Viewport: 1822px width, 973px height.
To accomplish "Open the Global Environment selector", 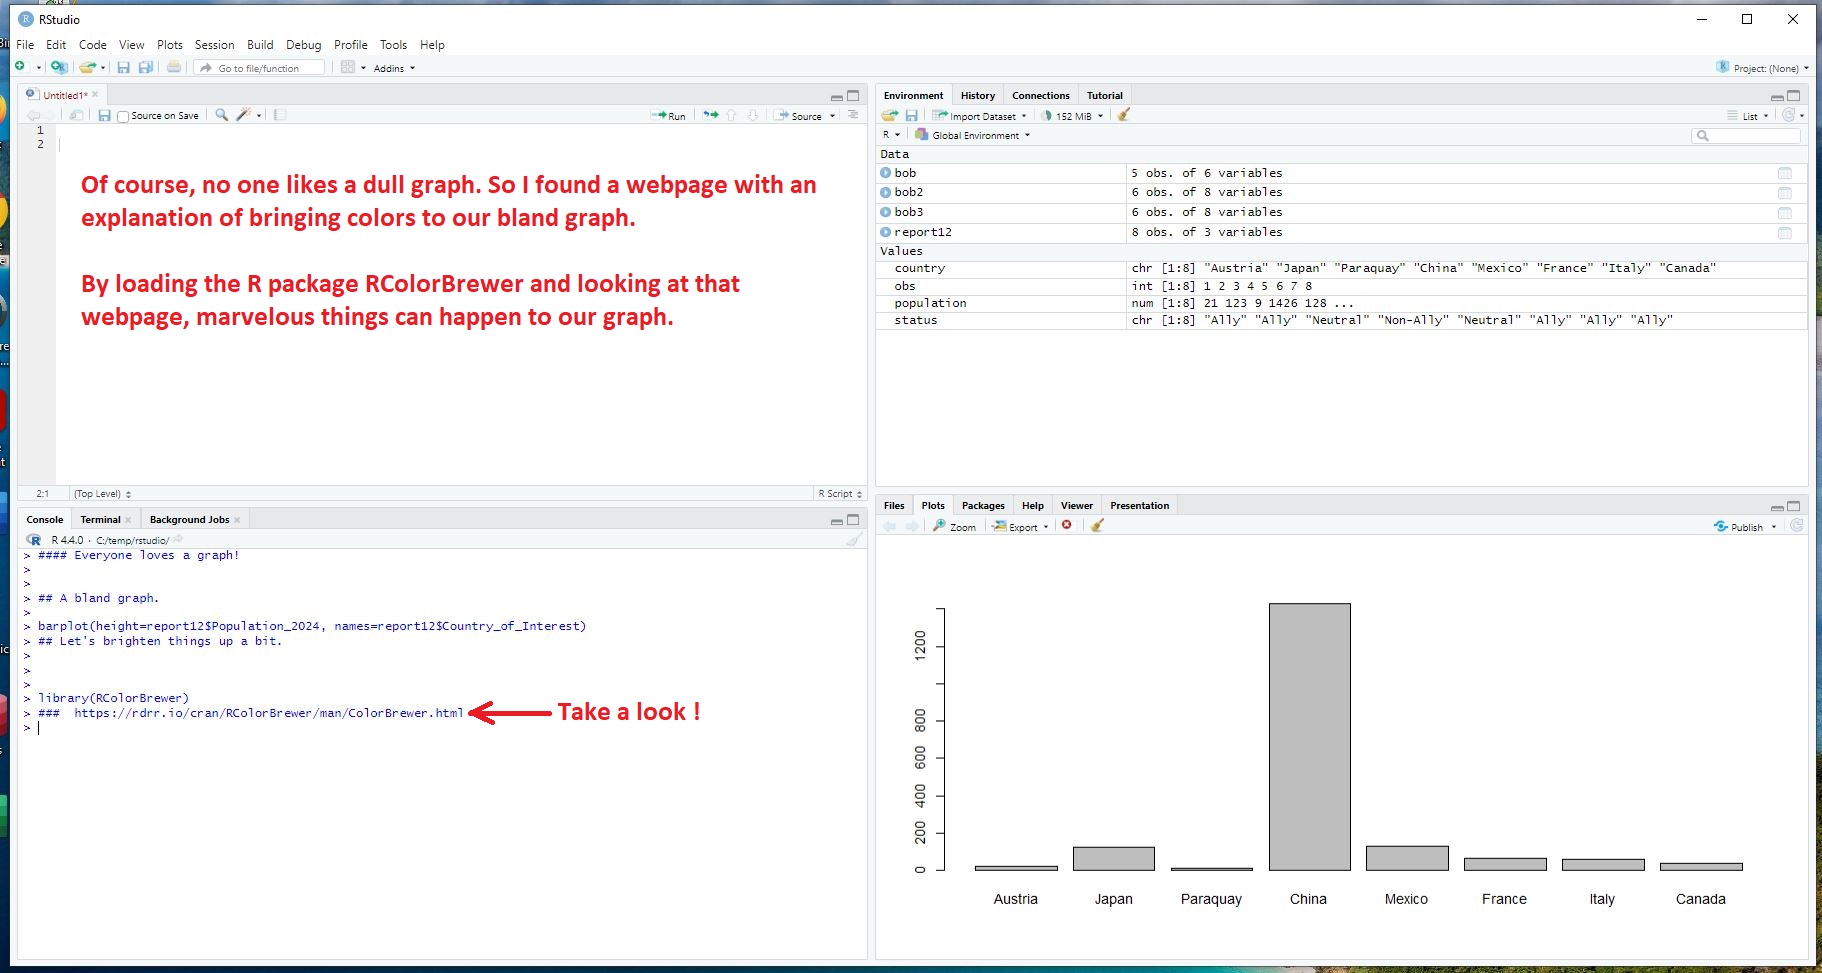I will click(x=975, y=135).
